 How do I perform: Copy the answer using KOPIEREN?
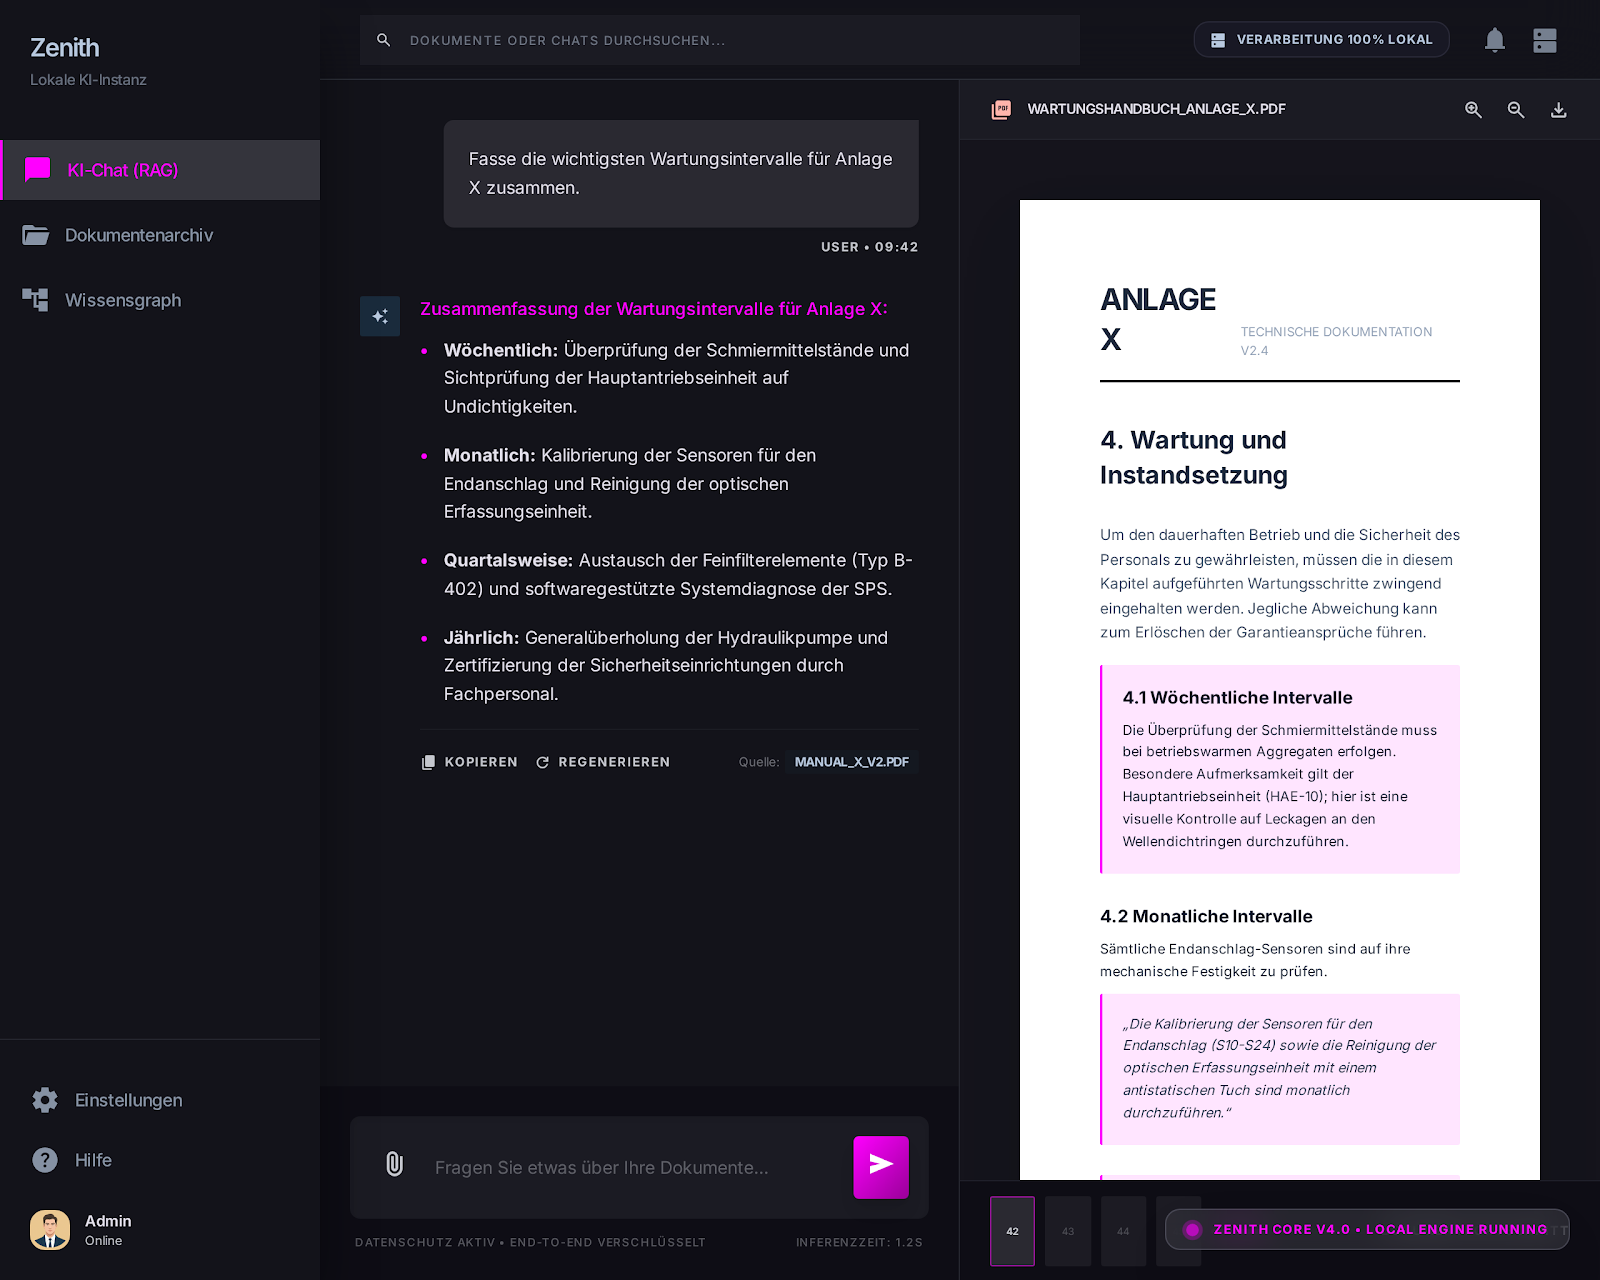[x=470, y=761]
